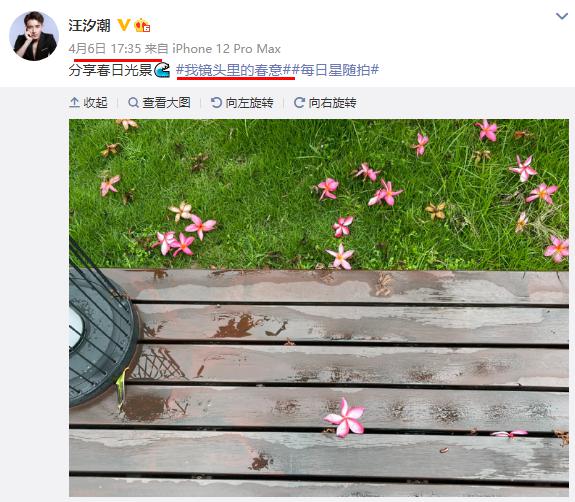The image size is (575, 502).
Task: Rotate image left with 向左旋转
Action: tap(242, 103)
